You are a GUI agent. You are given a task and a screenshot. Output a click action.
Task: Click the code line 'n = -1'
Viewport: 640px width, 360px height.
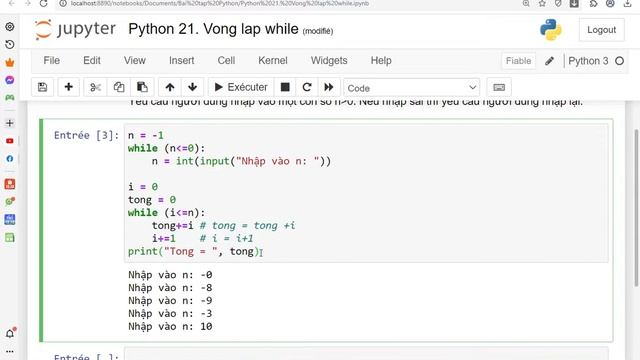(146, 135)
